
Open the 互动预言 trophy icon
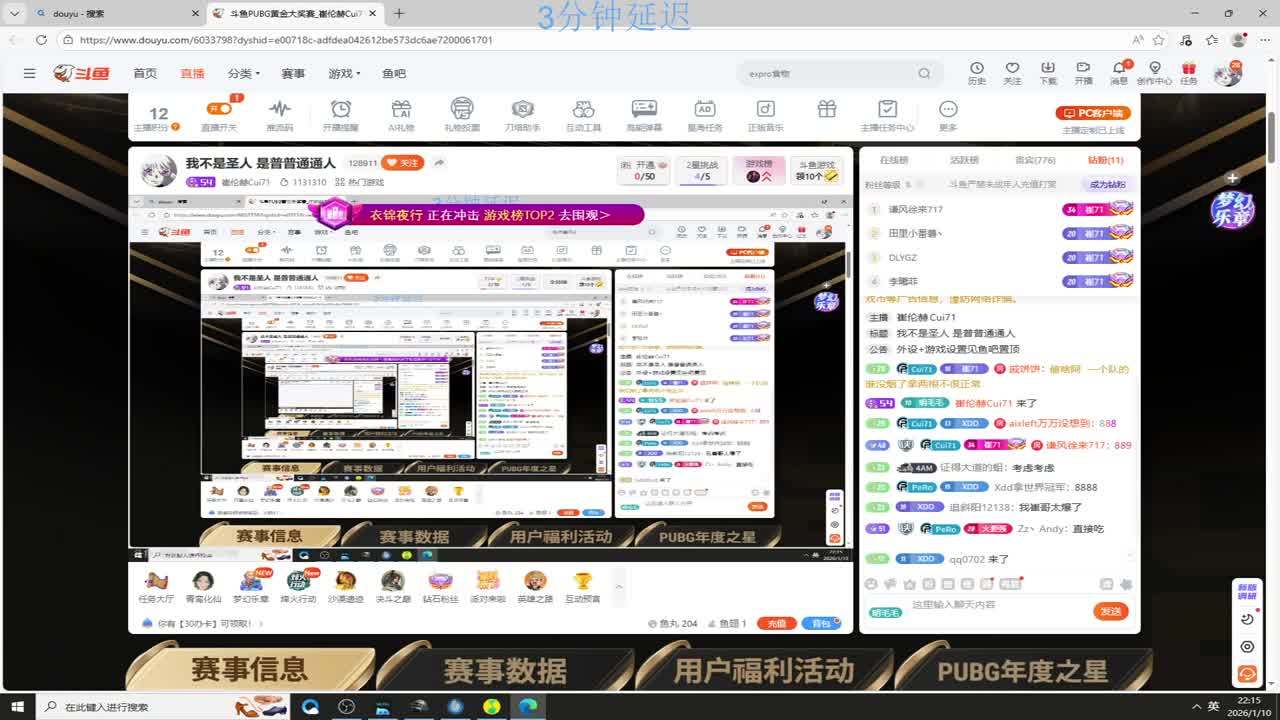583,587
